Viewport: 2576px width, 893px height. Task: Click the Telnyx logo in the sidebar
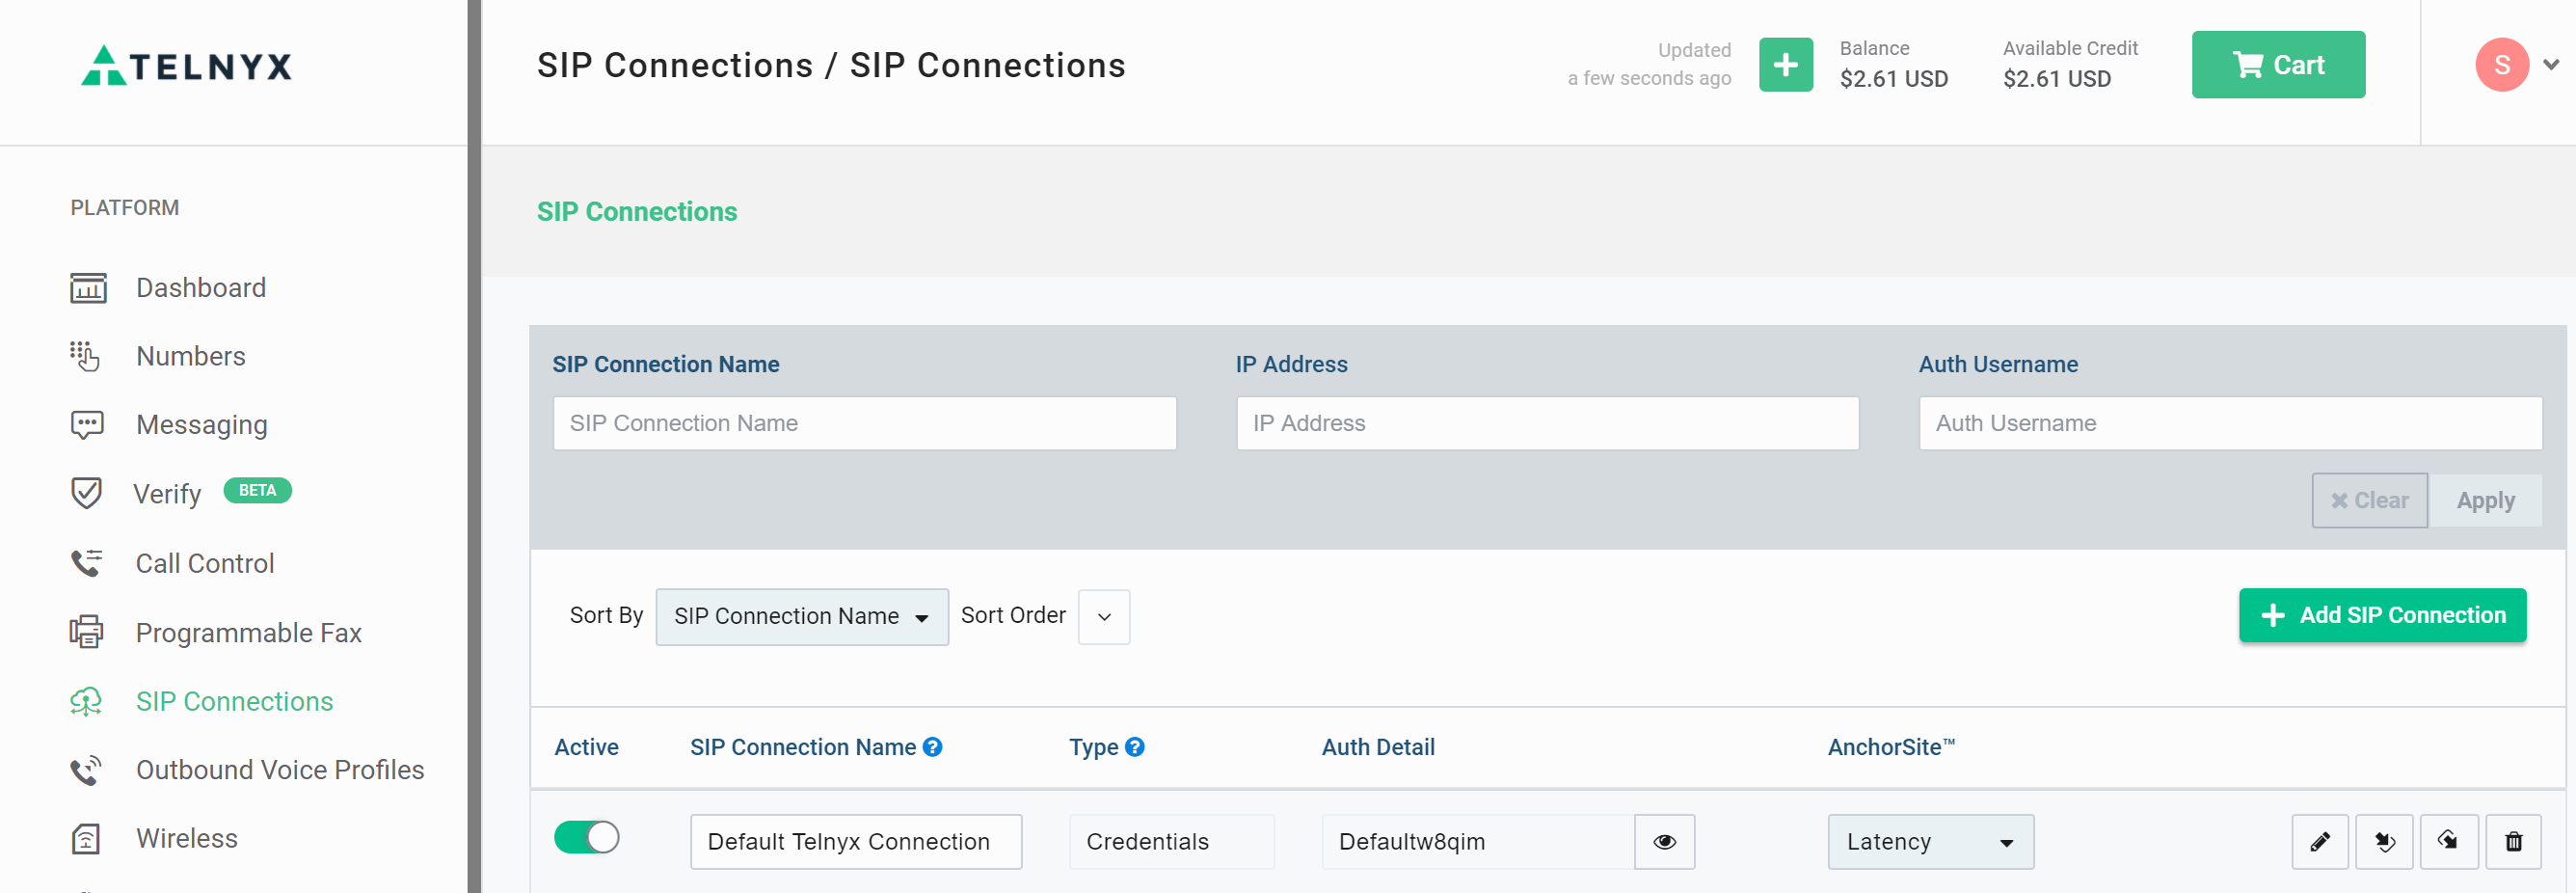187,66
